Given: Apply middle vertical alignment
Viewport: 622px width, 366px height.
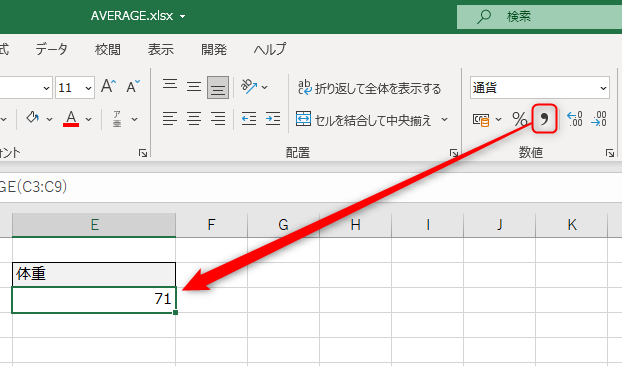Looking at the screenshot, I should (x=194, y=86).
